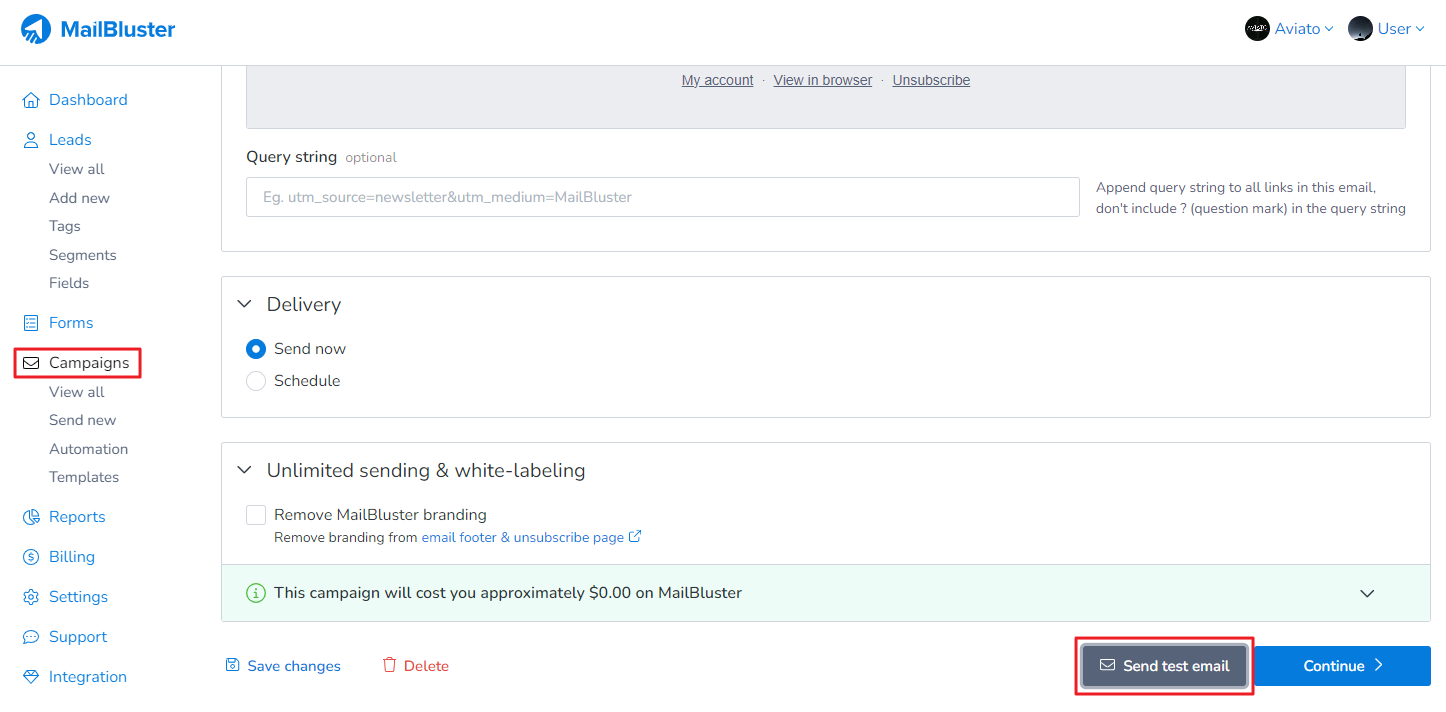The width and height of the screenshot is (1446, 712).
Task: Enable Remove MailBluster branding
Action: pos(255,514)
